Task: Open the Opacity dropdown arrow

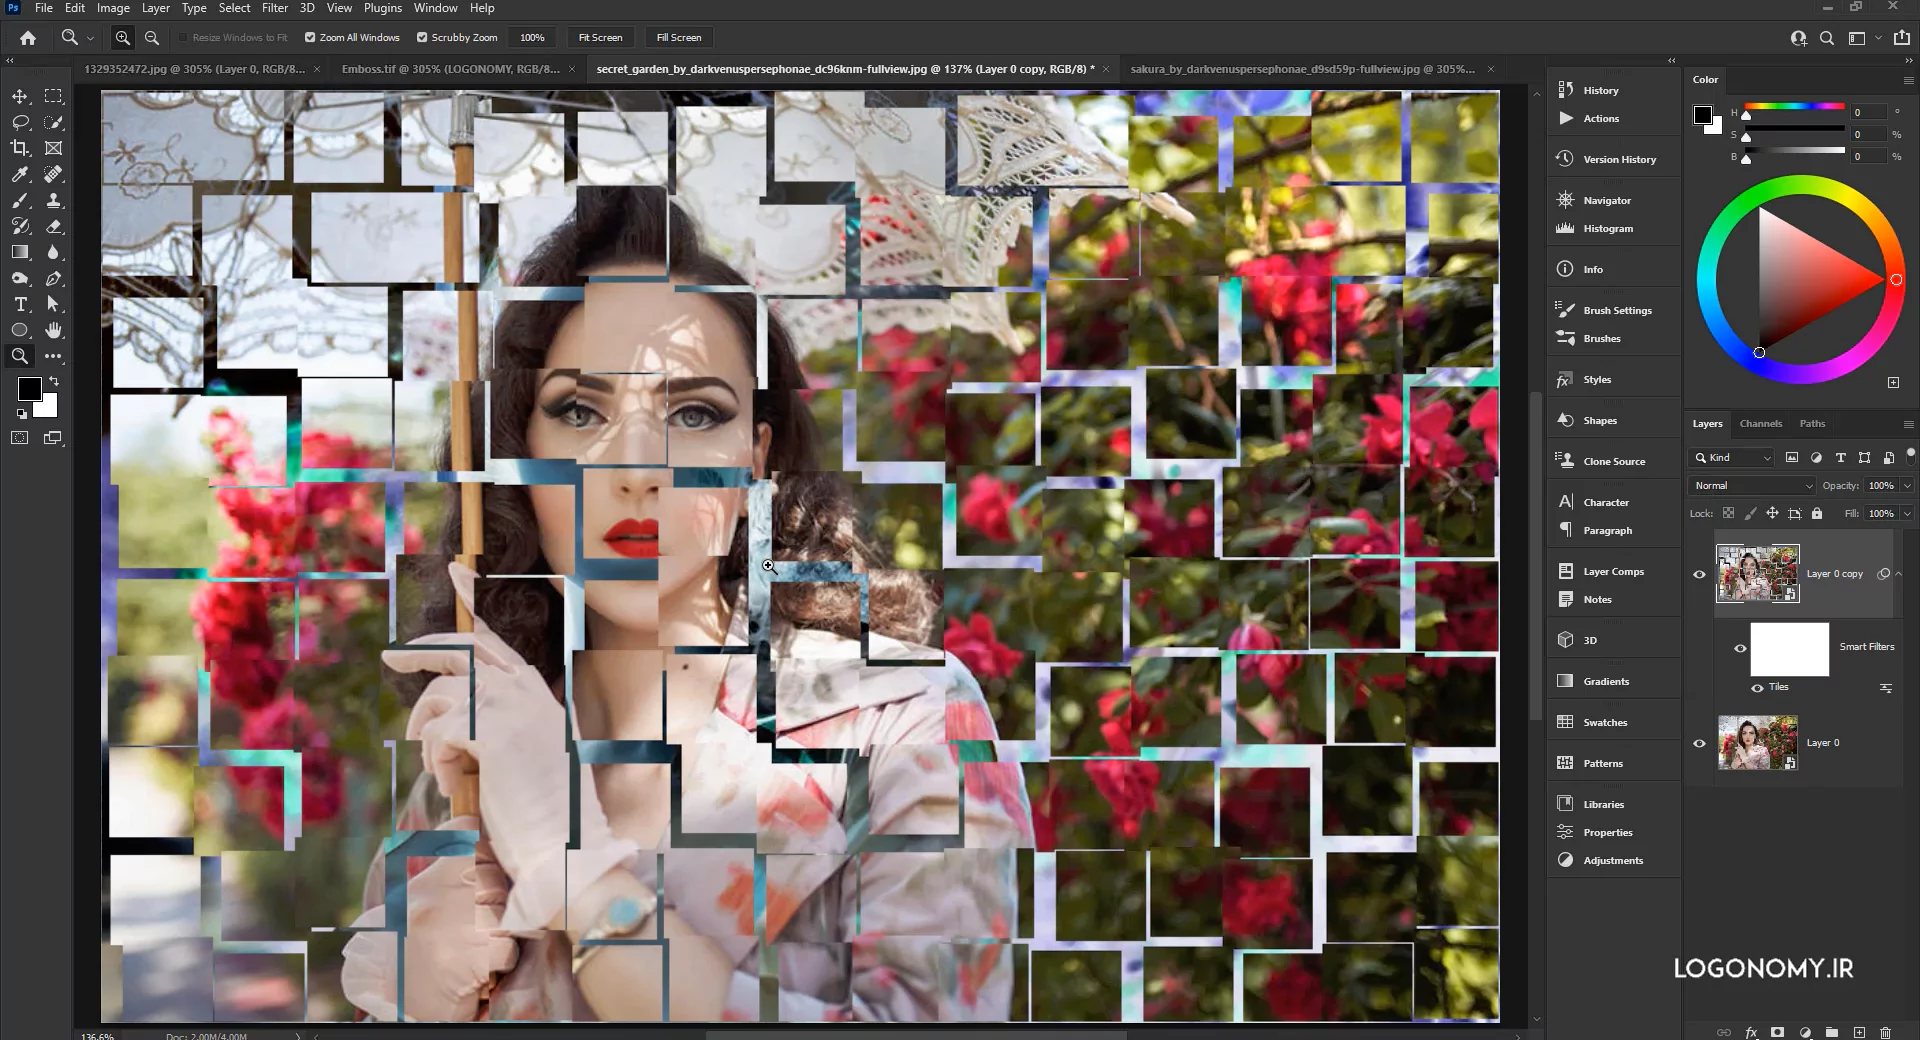Action: click(x=1907, y=486)
